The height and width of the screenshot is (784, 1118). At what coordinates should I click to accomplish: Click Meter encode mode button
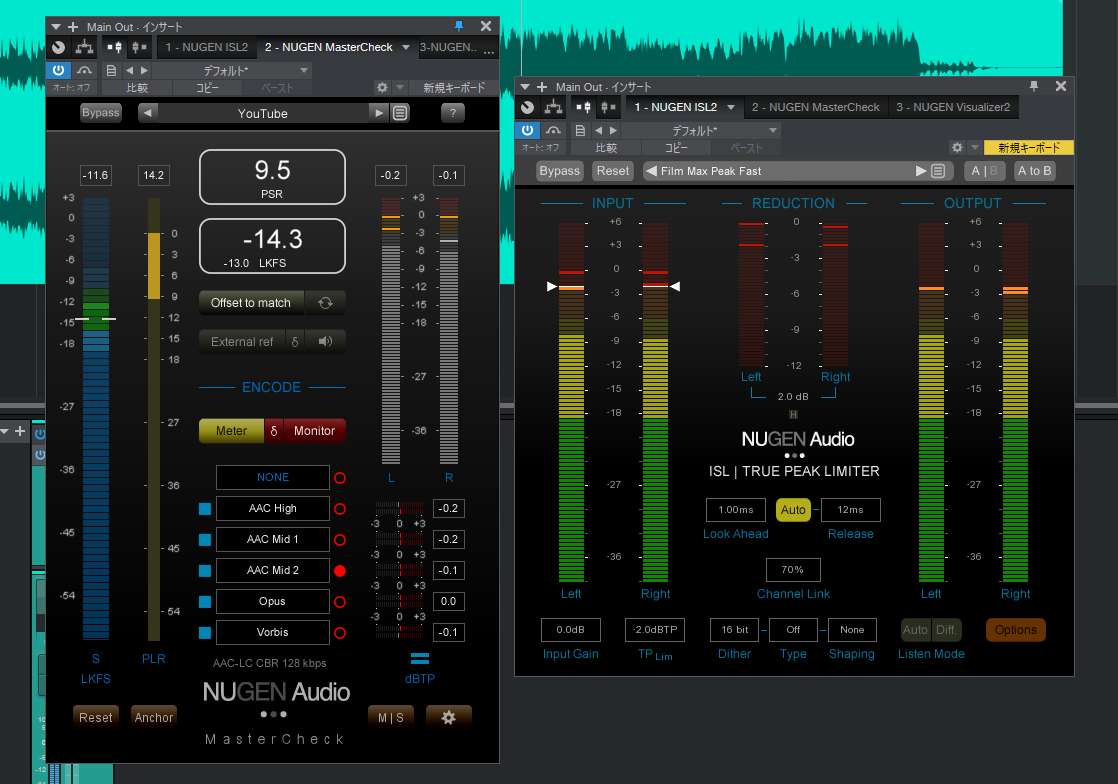[x=232, y=430]
